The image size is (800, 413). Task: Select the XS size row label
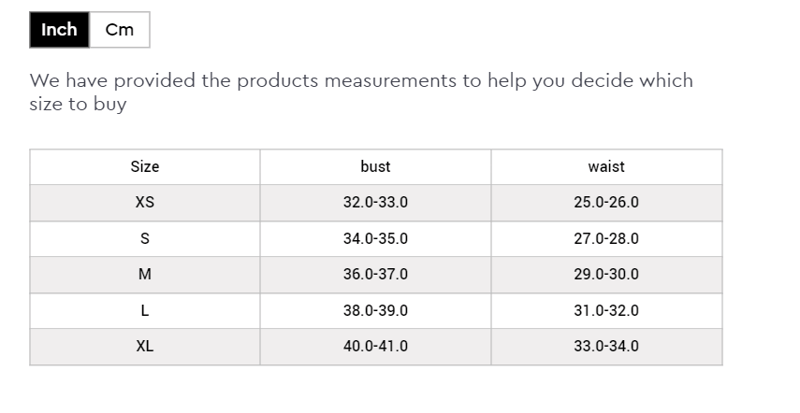145,203
